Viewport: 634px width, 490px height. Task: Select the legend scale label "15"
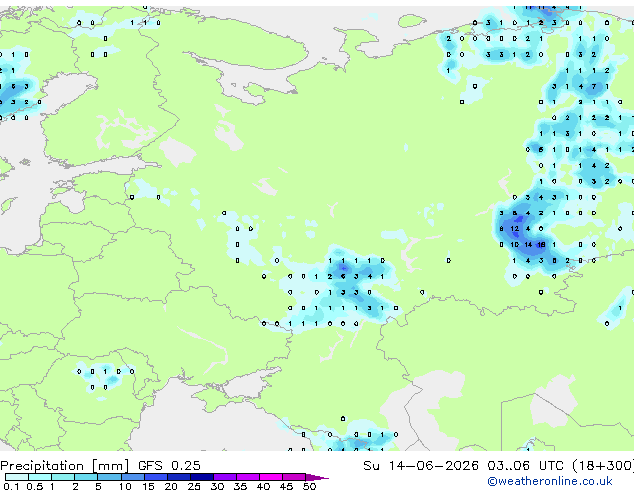(x=148, y=486)
